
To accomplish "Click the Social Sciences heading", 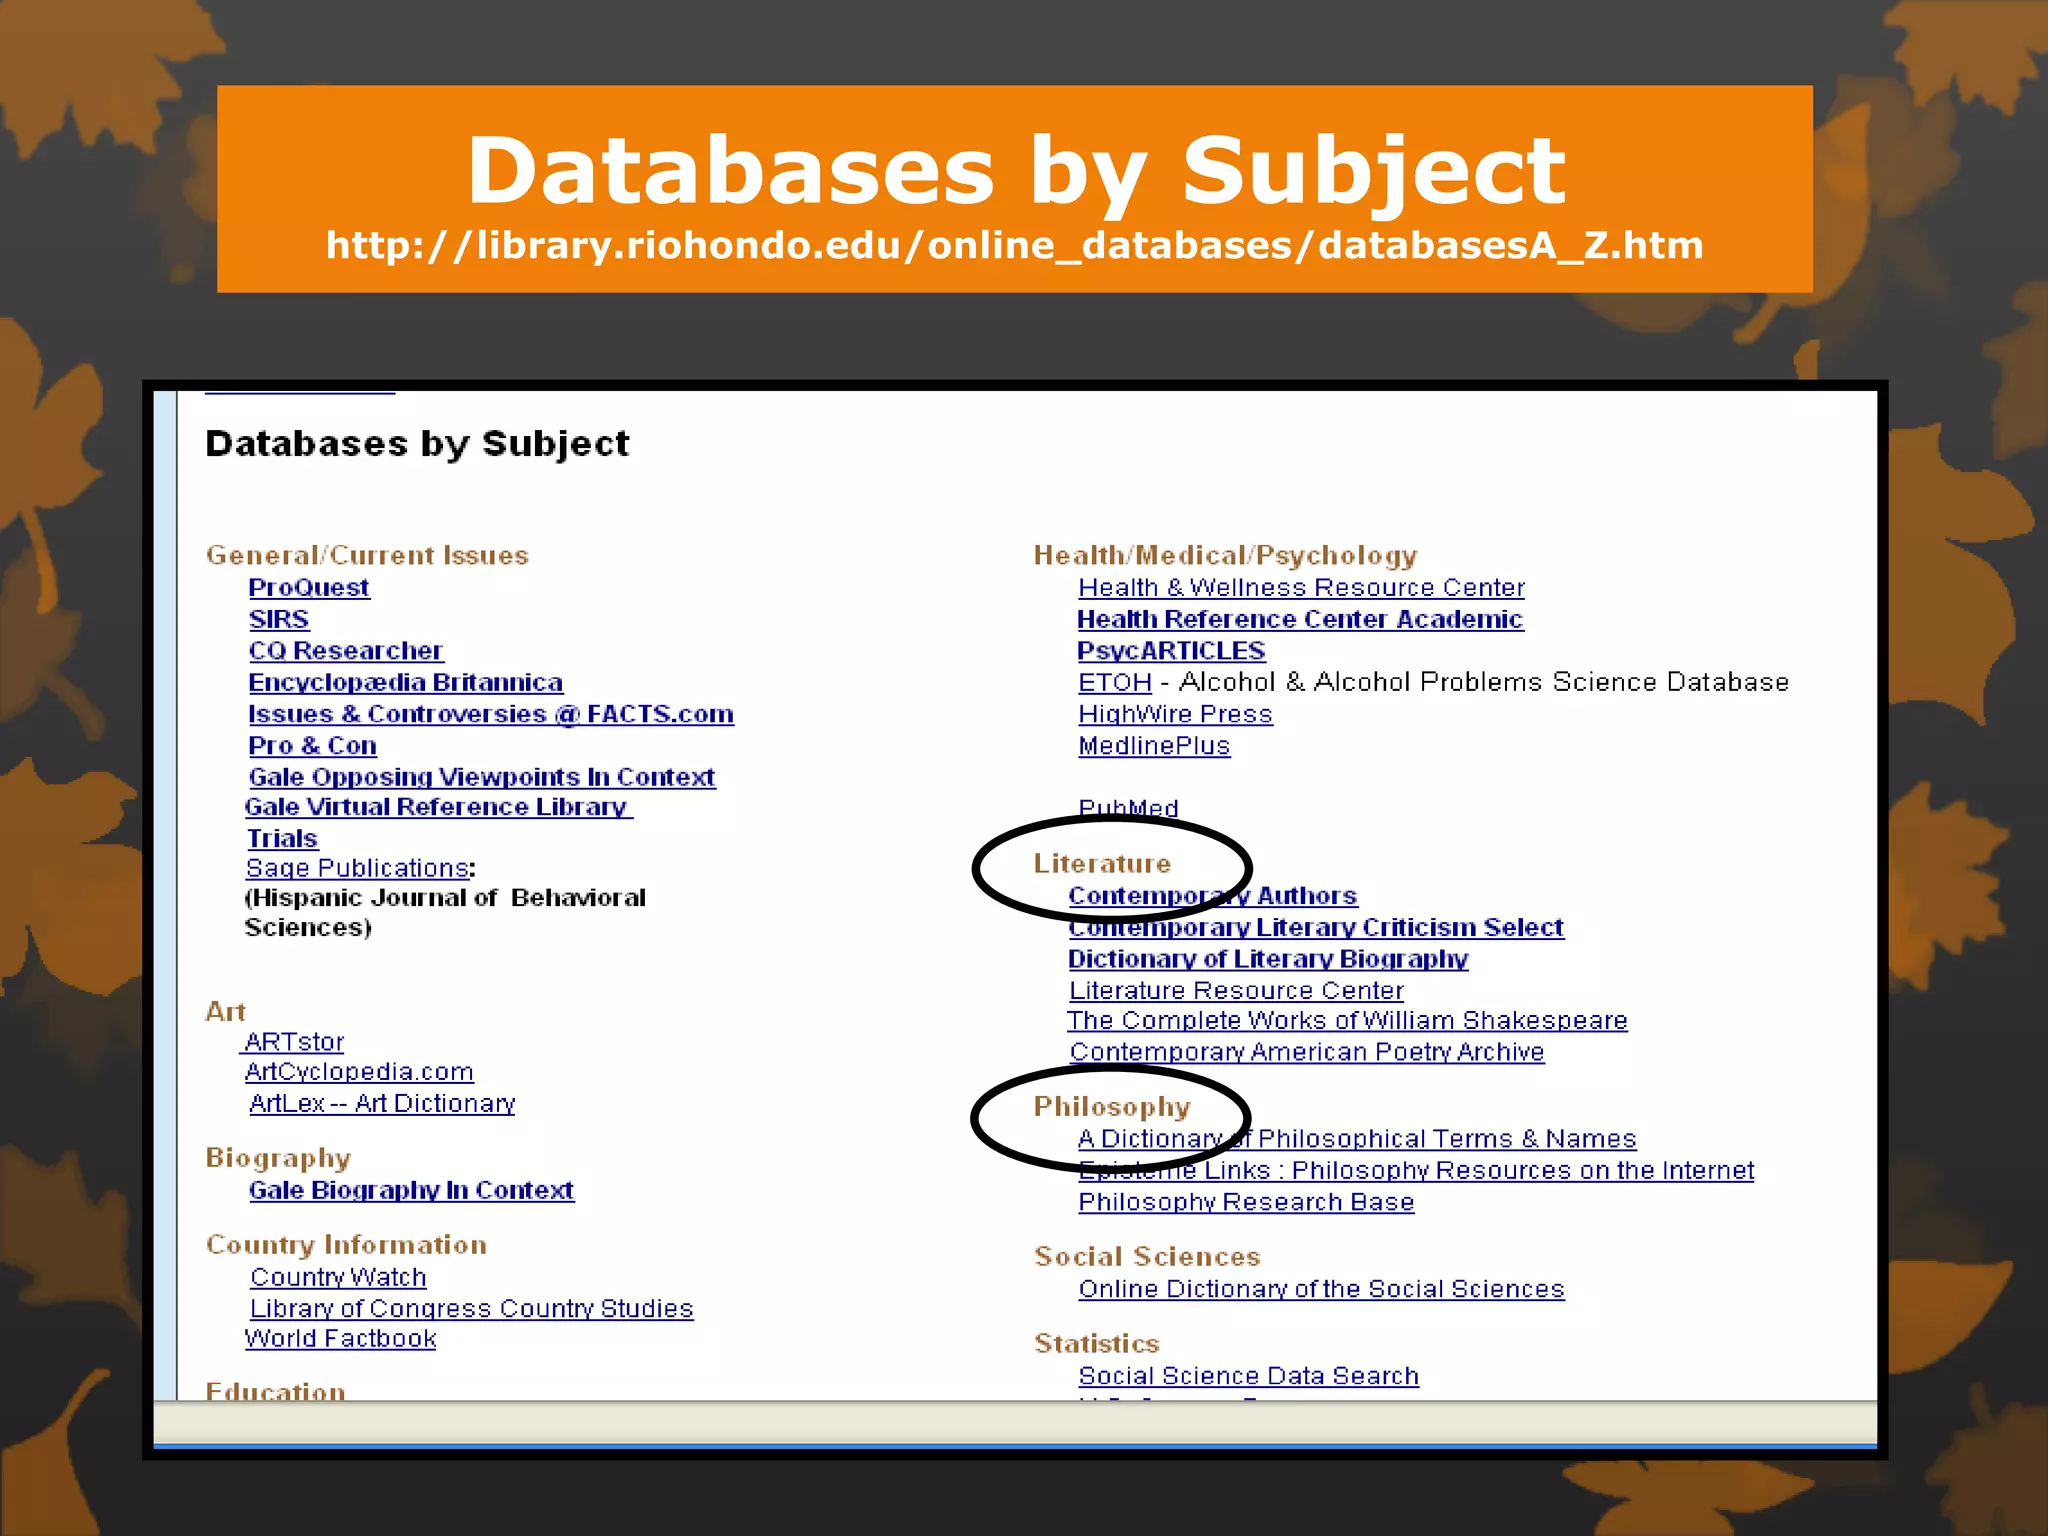I will click(x=1147, y=1257).
